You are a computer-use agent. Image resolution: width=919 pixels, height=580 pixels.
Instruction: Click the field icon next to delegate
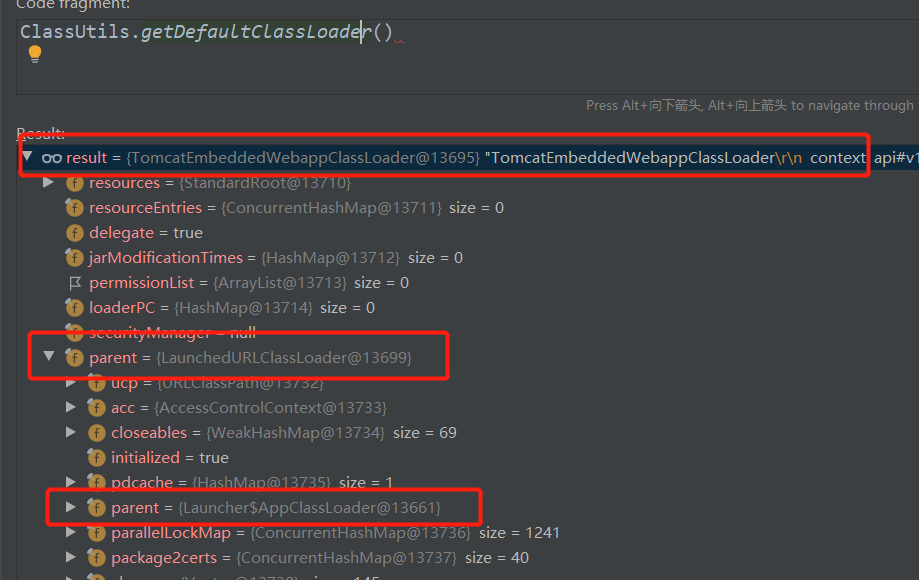(74, 233)
